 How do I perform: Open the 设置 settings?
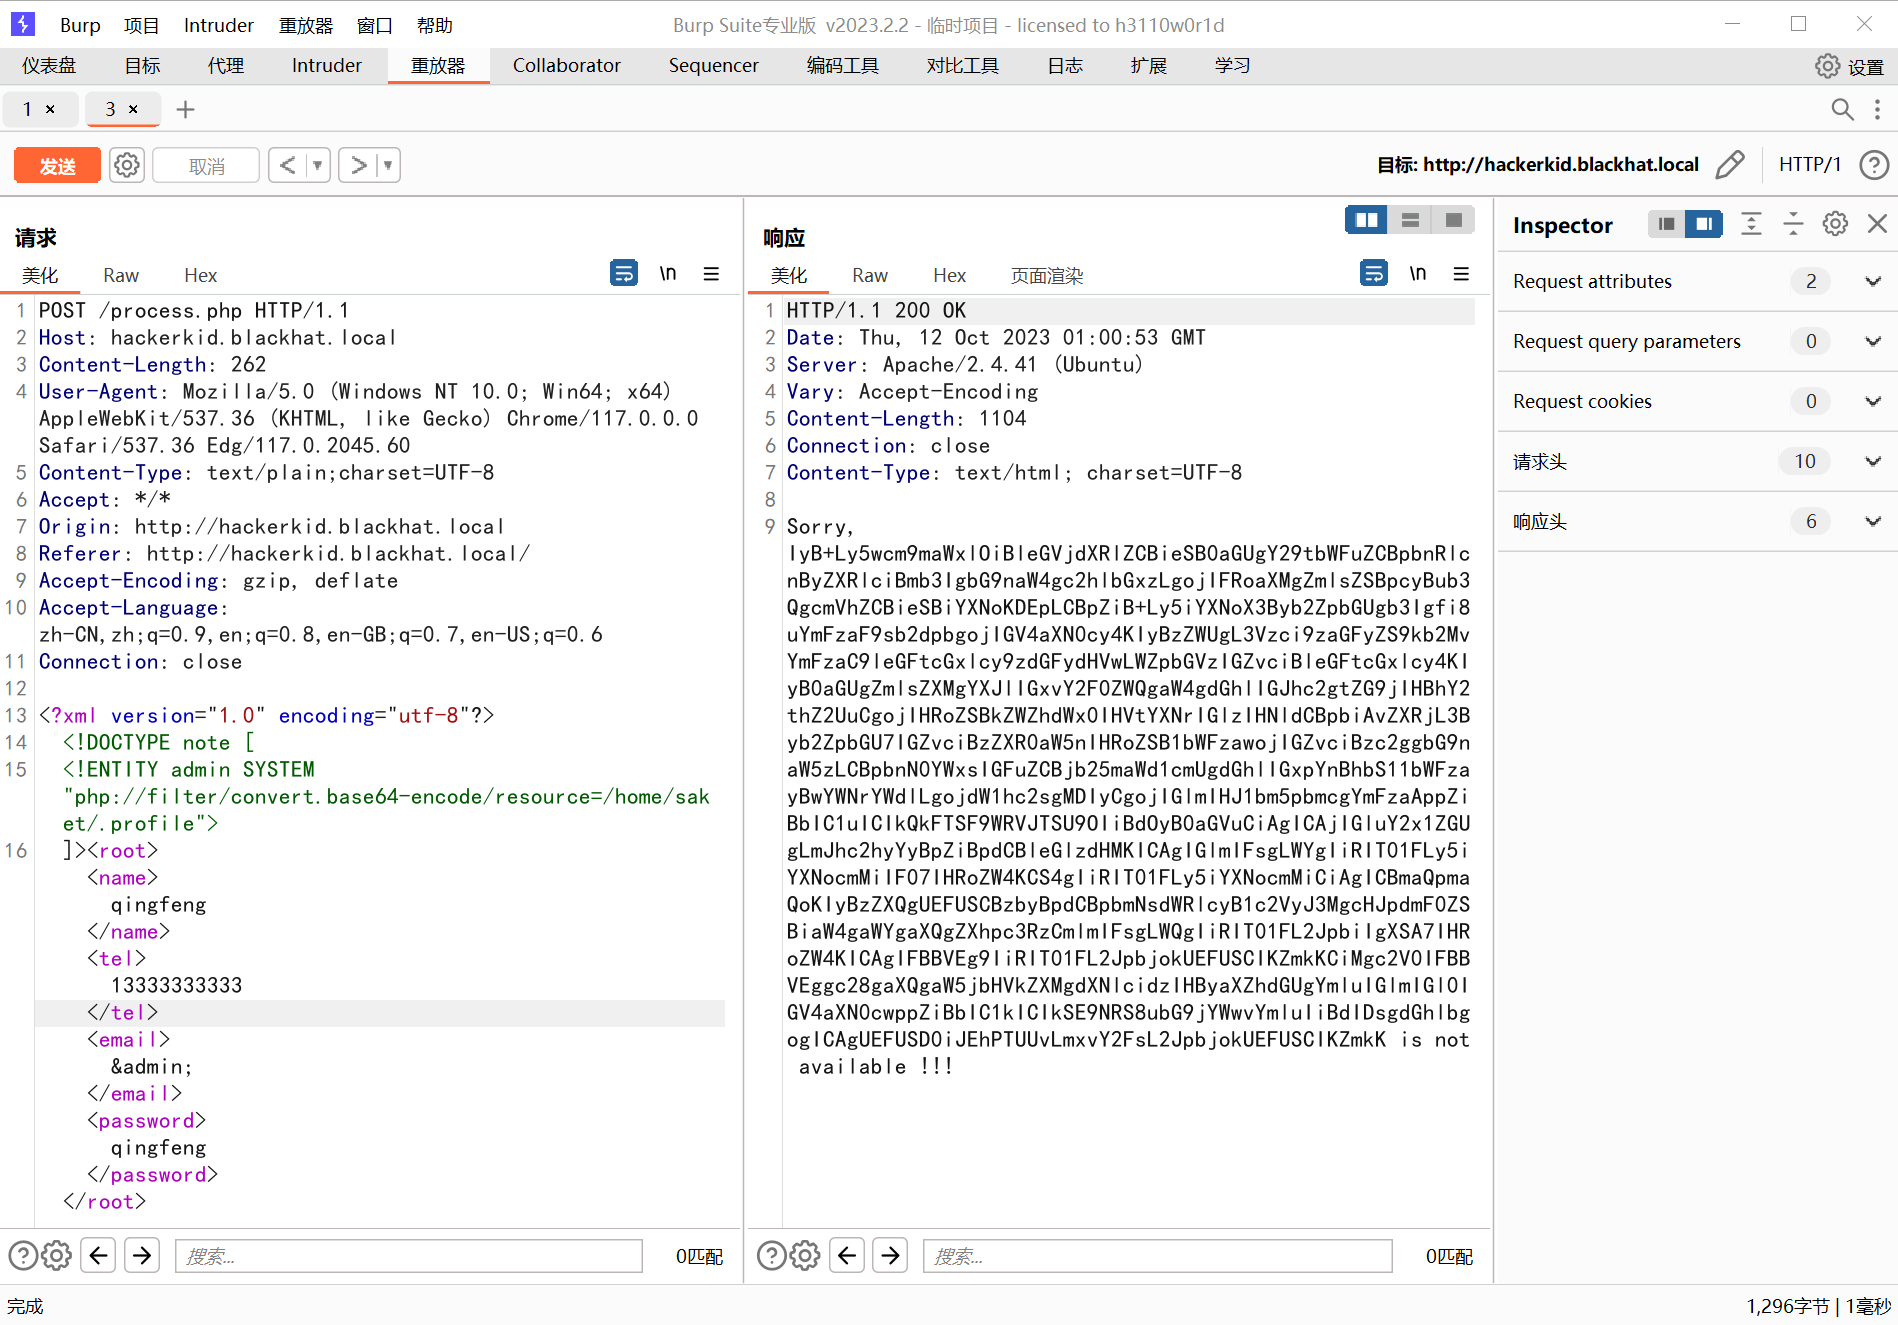(x=1850, y=66)
